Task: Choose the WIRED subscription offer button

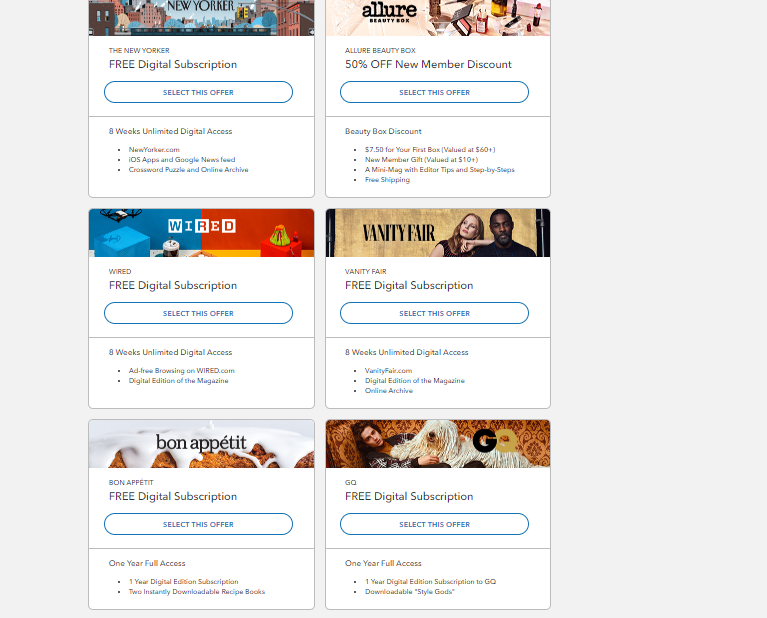Action: tap(198, 313)
